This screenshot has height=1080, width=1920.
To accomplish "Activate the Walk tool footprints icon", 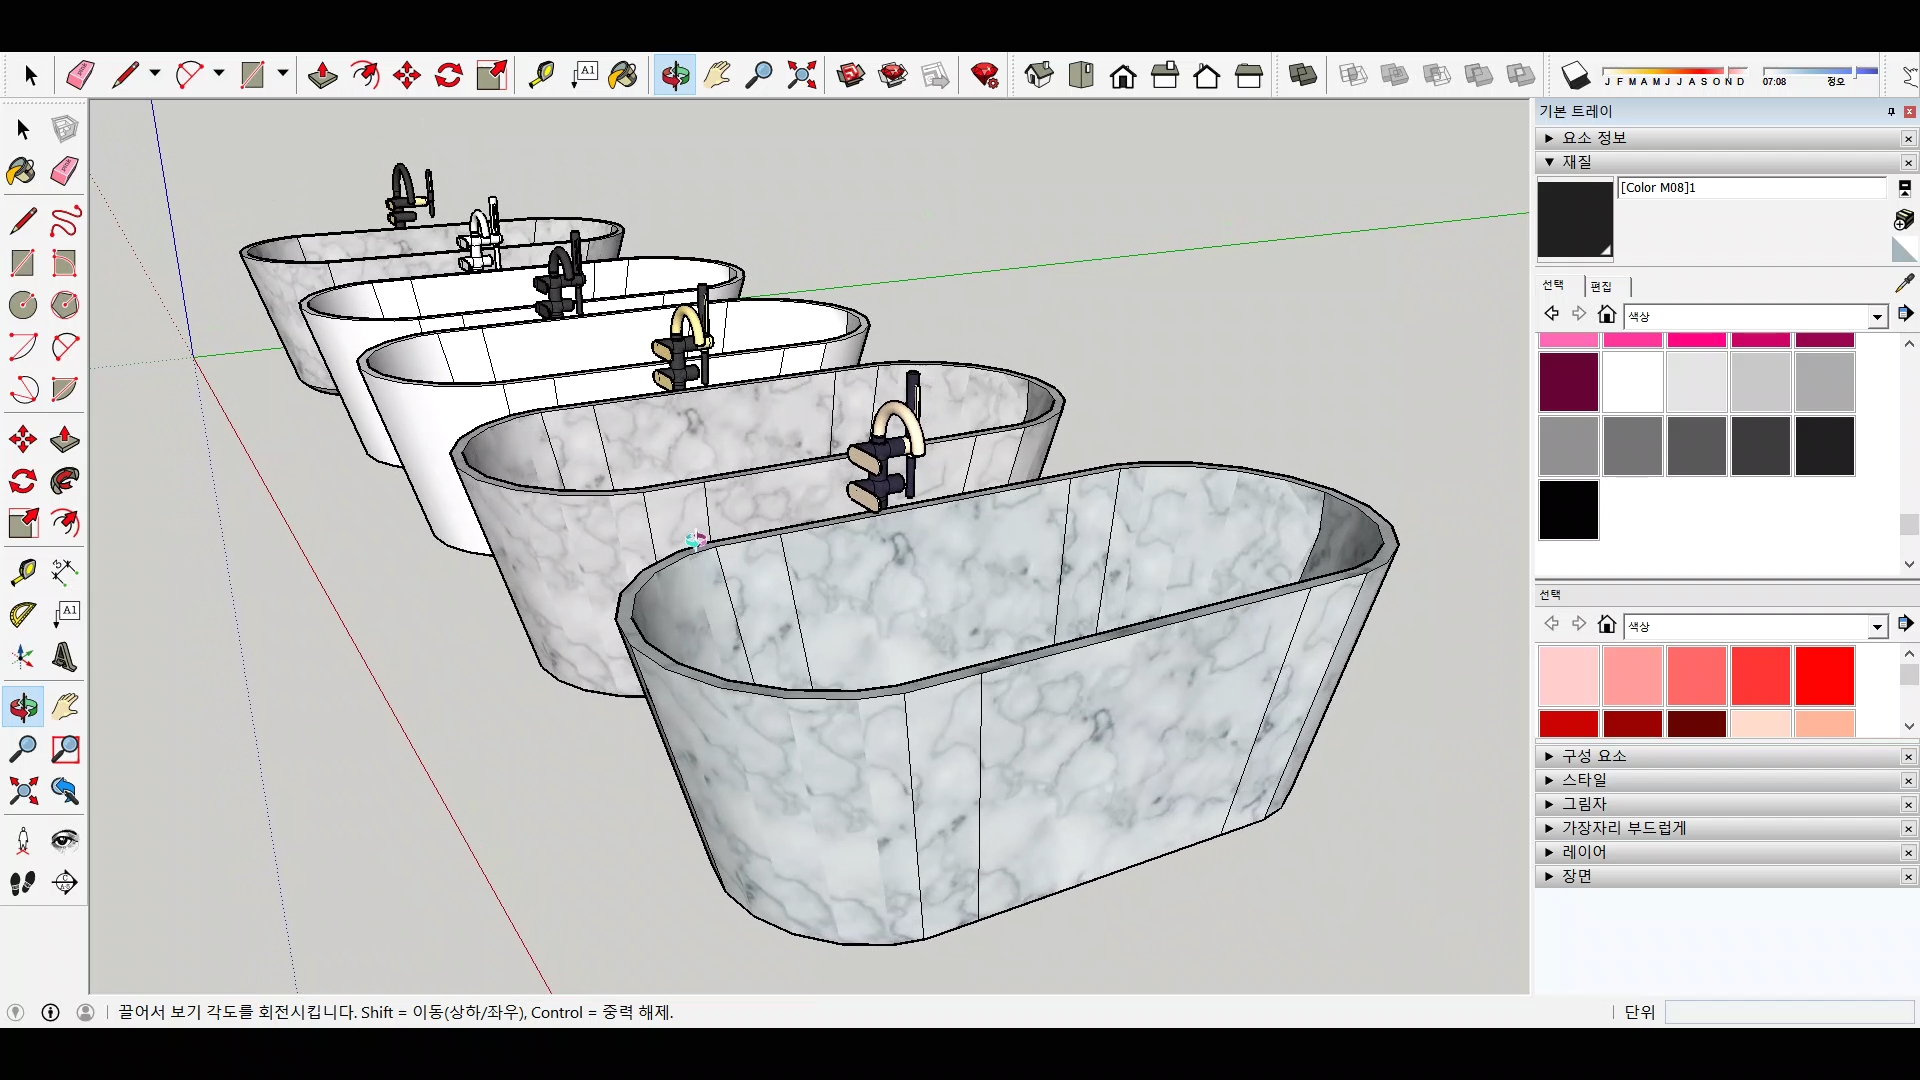I will tap(23, 882).
